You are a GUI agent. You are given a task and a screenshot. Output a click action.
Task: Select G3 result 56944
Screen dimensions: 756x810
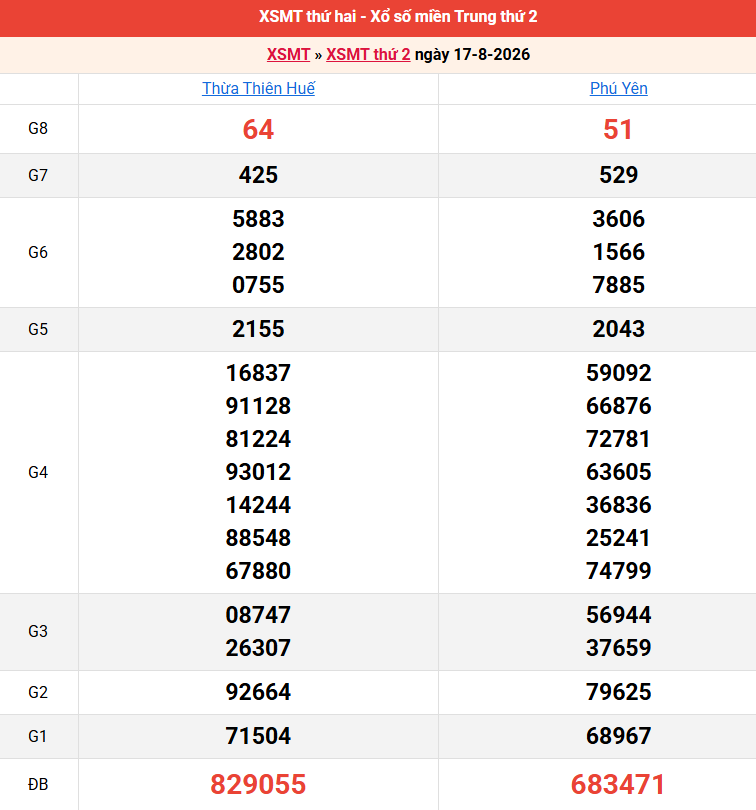coord(619,615)
